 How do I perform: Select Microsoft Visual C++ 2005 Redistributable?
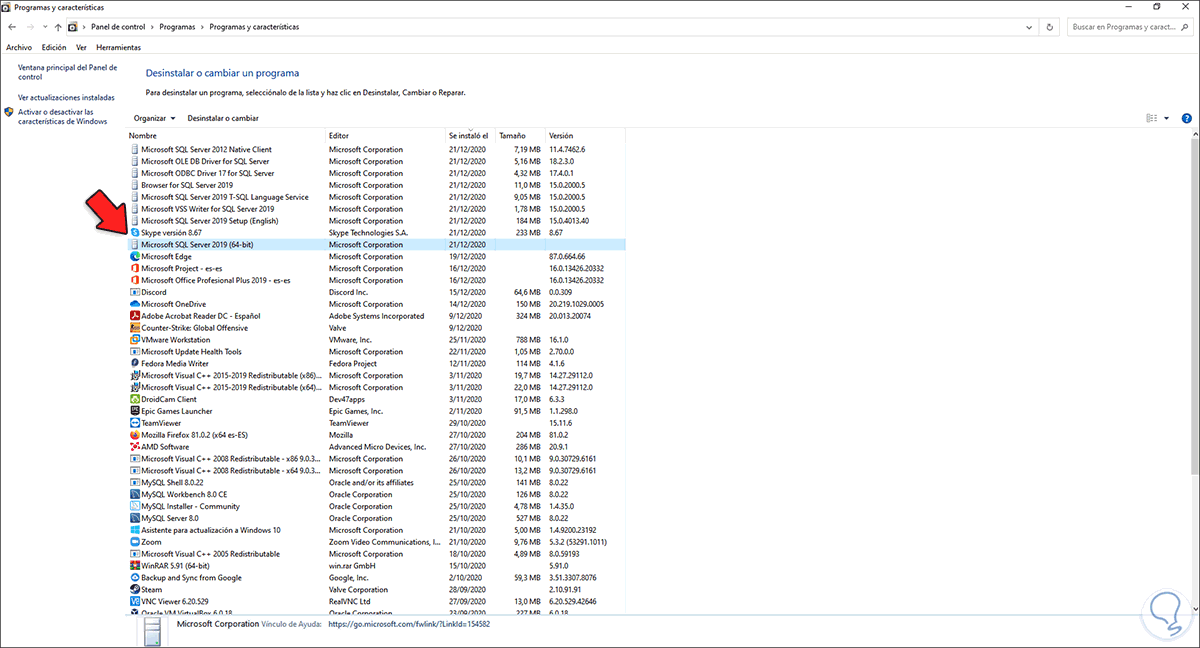coord(377,554)
